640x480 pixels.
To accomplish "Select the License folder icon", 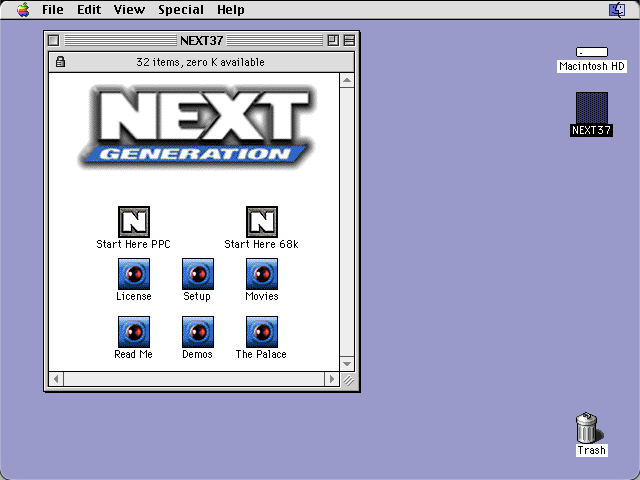I will point(134,274).
